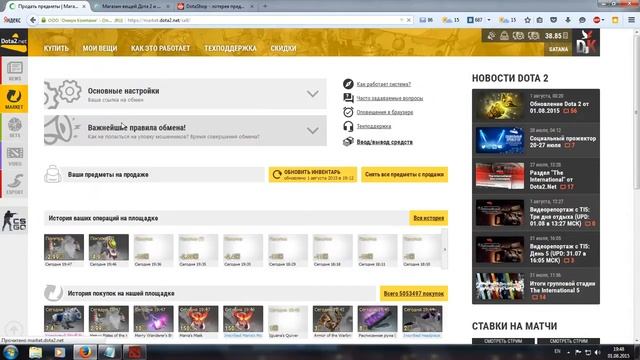Viewport: 640px width, 360px height.
Task: Expand 'Важнейшие правила обмена!' chevron
Action: tap(313, 131)
